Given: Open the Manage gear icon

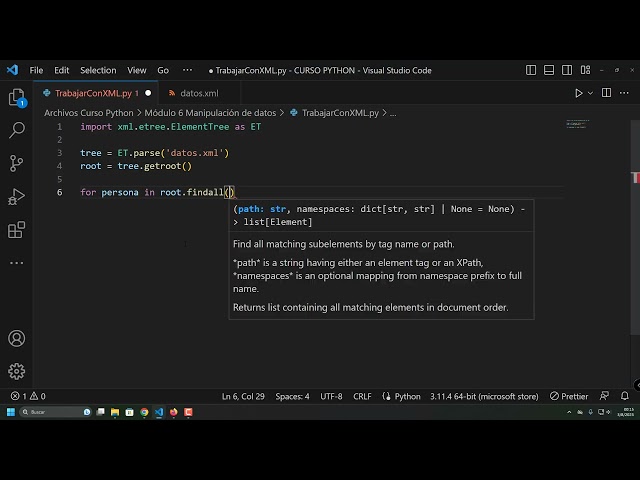Looking at the screenshot, I should point(16,371).
